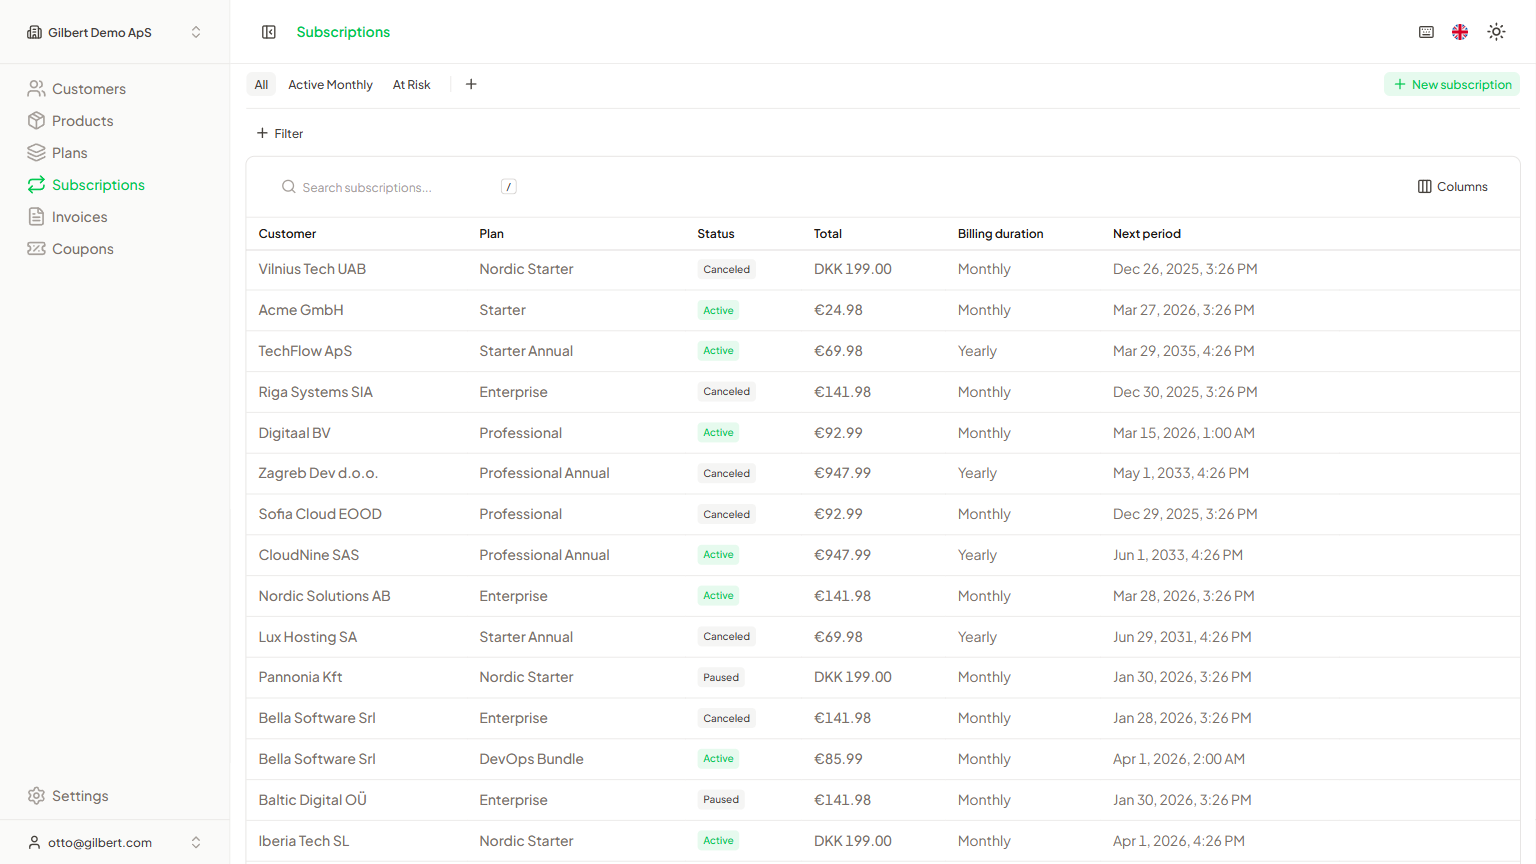Open the Columns configuration icon
Viewport: 1536px width, 864px height.
pyautogui.click(x=1426, y=186)
